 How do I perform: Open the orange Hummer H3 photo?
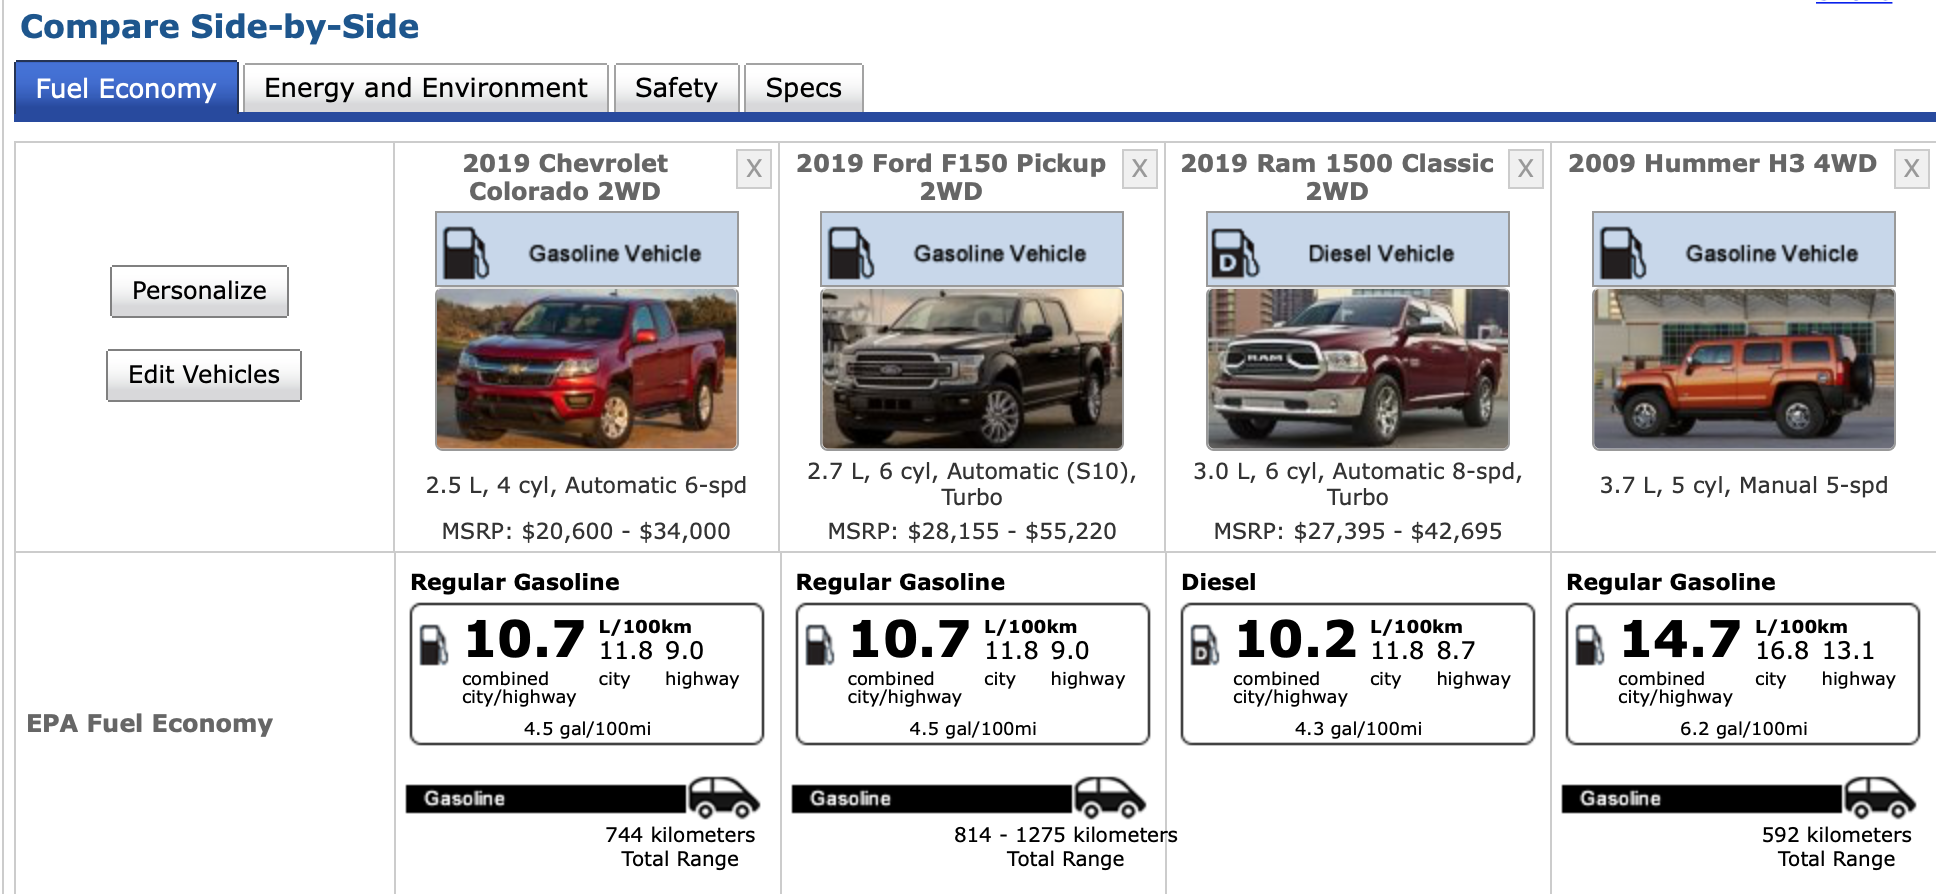[1744, 370]
